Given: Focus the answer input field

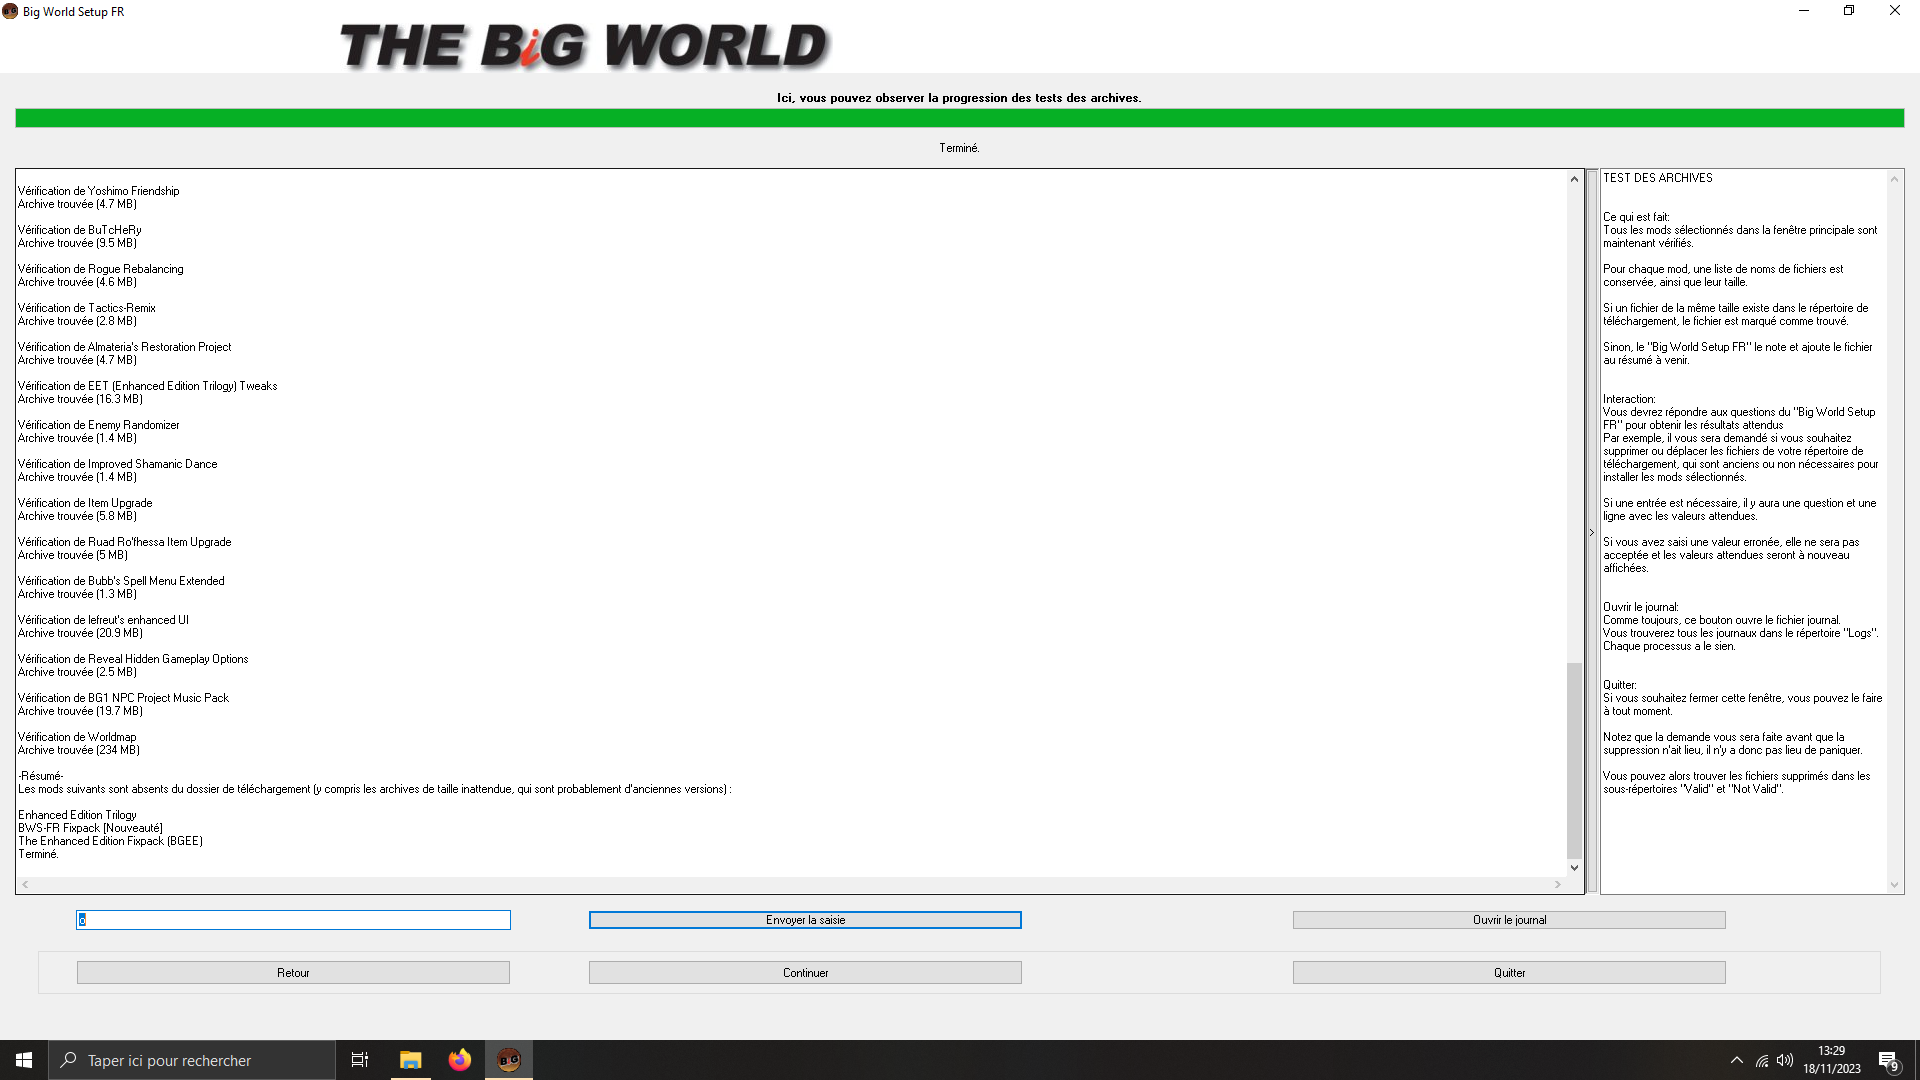Looking at the screenshot, I should tap(293, 920).
